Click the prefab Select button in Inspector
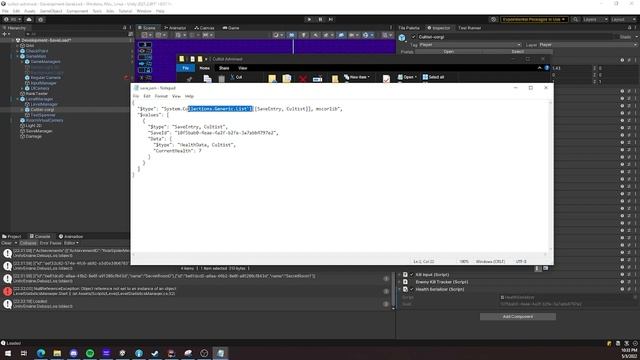Image resolution: width=640 pixels, height=360 pixels. tap(517, 52)
